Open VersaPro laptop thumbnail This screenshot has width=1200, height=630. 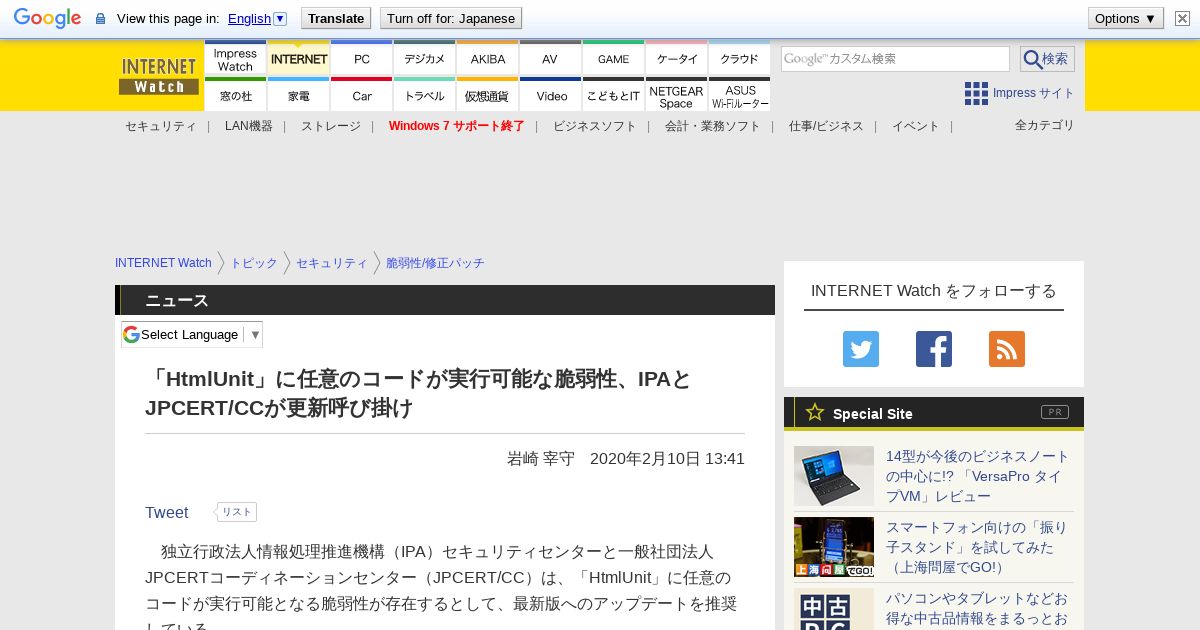[834, 476]
